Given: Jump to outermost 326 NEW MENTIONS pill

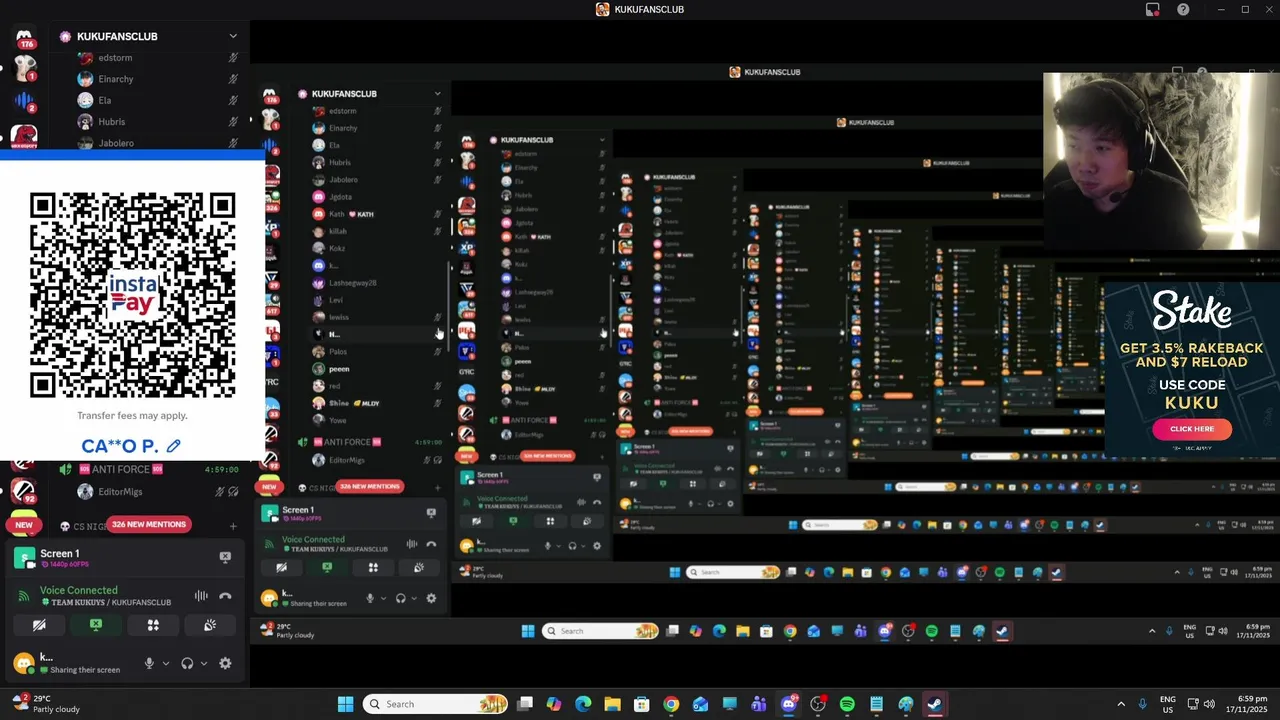Looking at the screenshot, I should [x=149, y=524].
